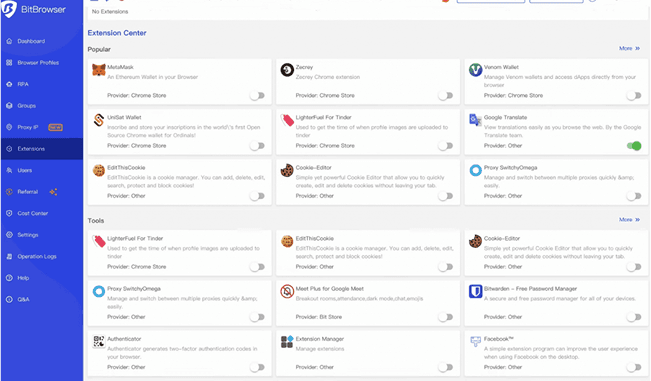651x381 pixels.
Task: Click the Proxy SwitchyOmega icon in the Tools section
Action: [x=99, y=291]
